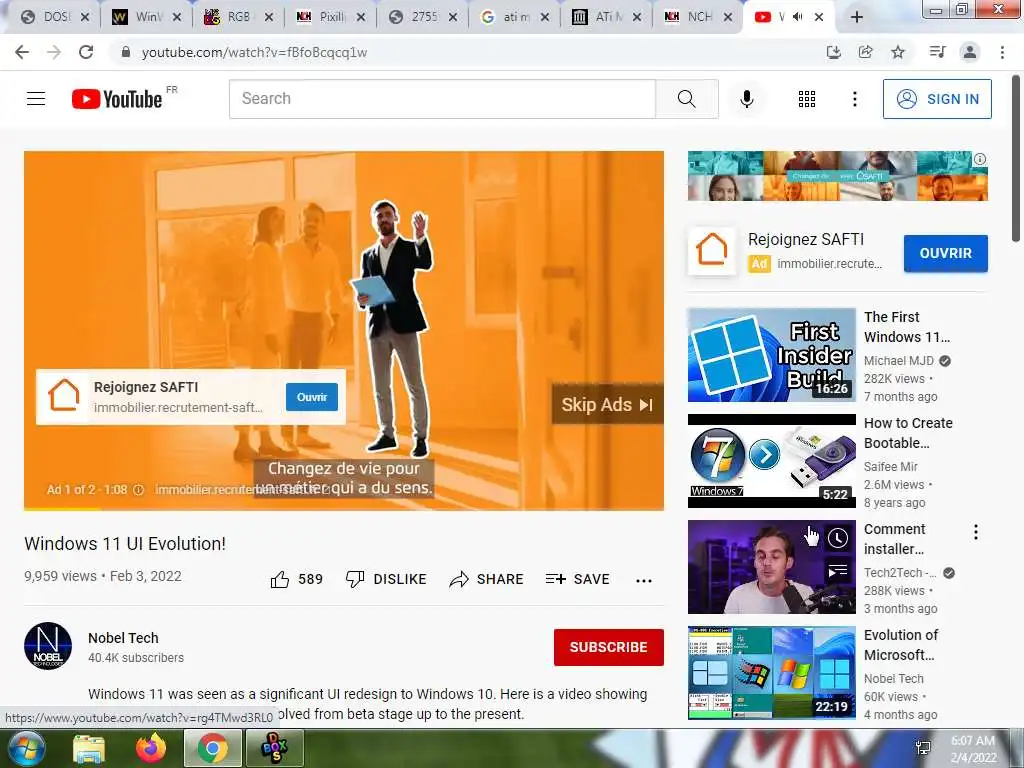Click the SAFTI banner ad info icon

pos(980,159)
